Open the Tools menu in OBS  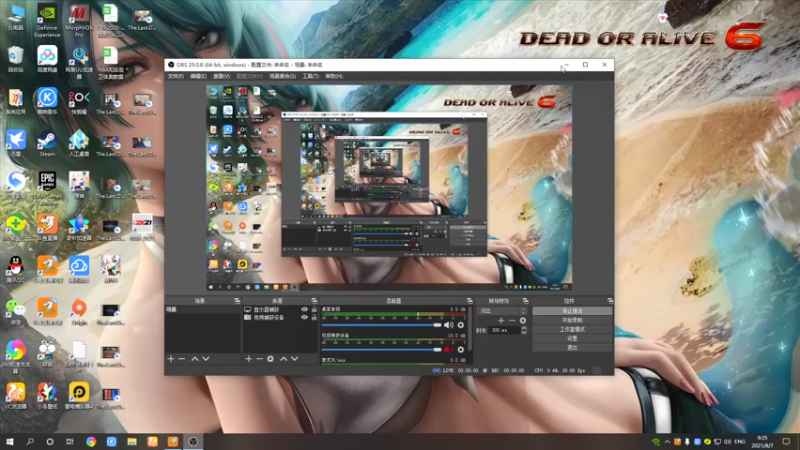pyautogui.click(x=310, y=76)
